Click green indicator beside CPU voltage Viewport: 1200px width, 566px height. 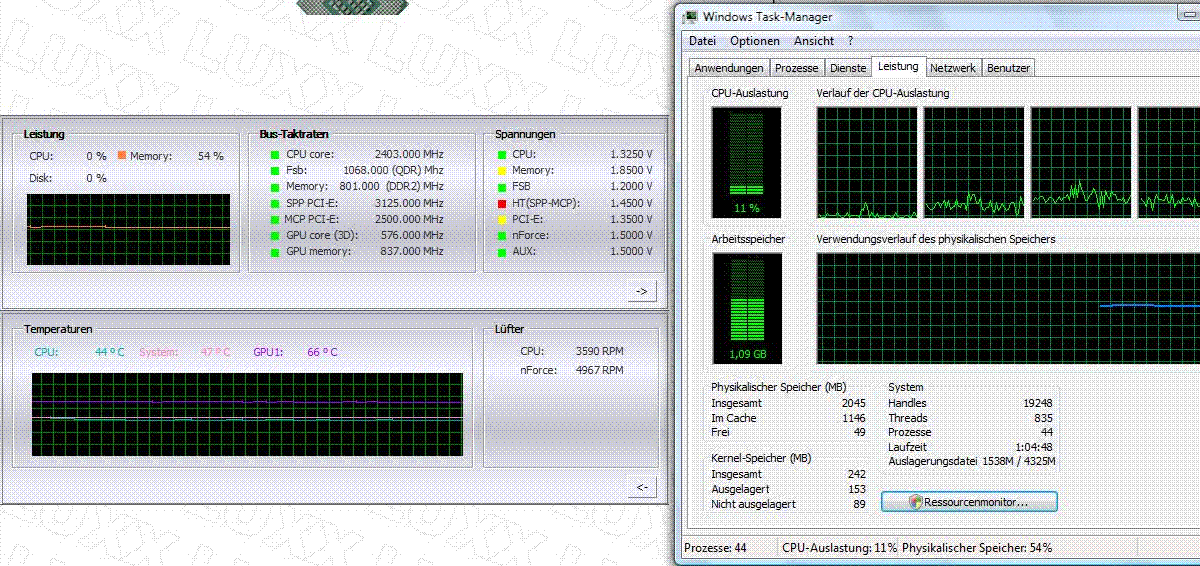pos(502,155)
